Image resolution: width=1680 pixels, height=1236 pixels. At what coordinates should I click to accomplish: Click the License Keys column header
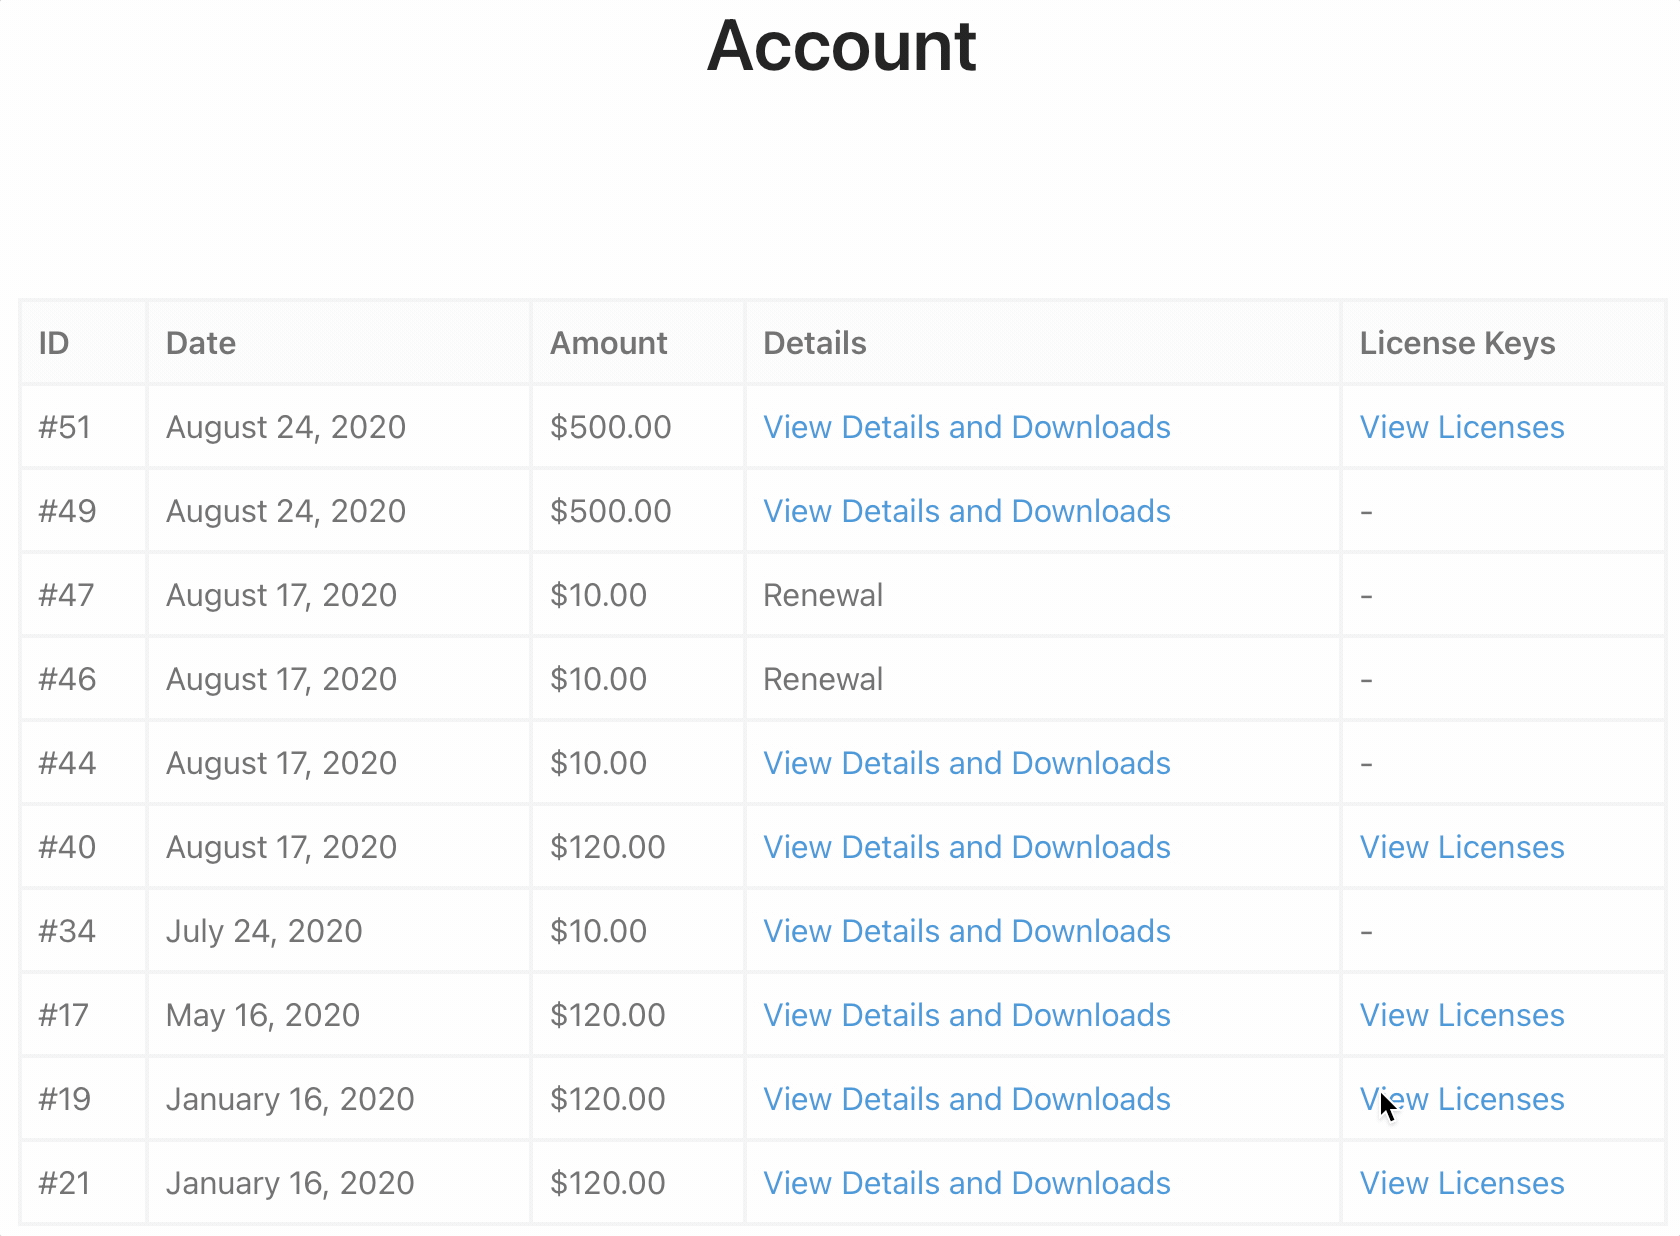click(1457, 343)
